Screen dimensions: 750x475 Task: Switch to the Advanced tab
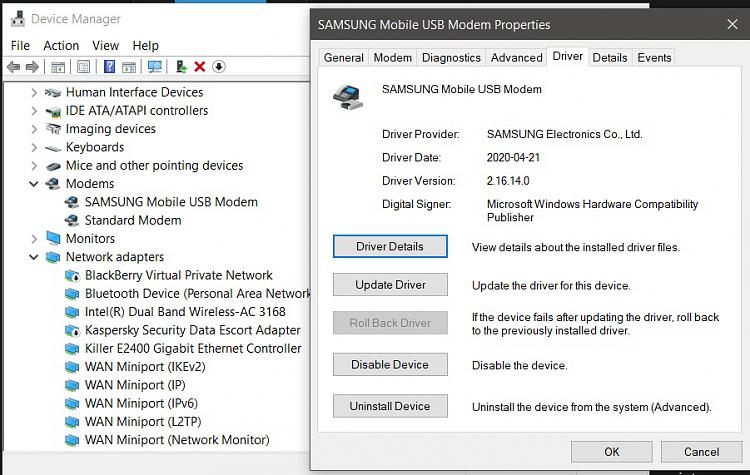coord(517,57)
